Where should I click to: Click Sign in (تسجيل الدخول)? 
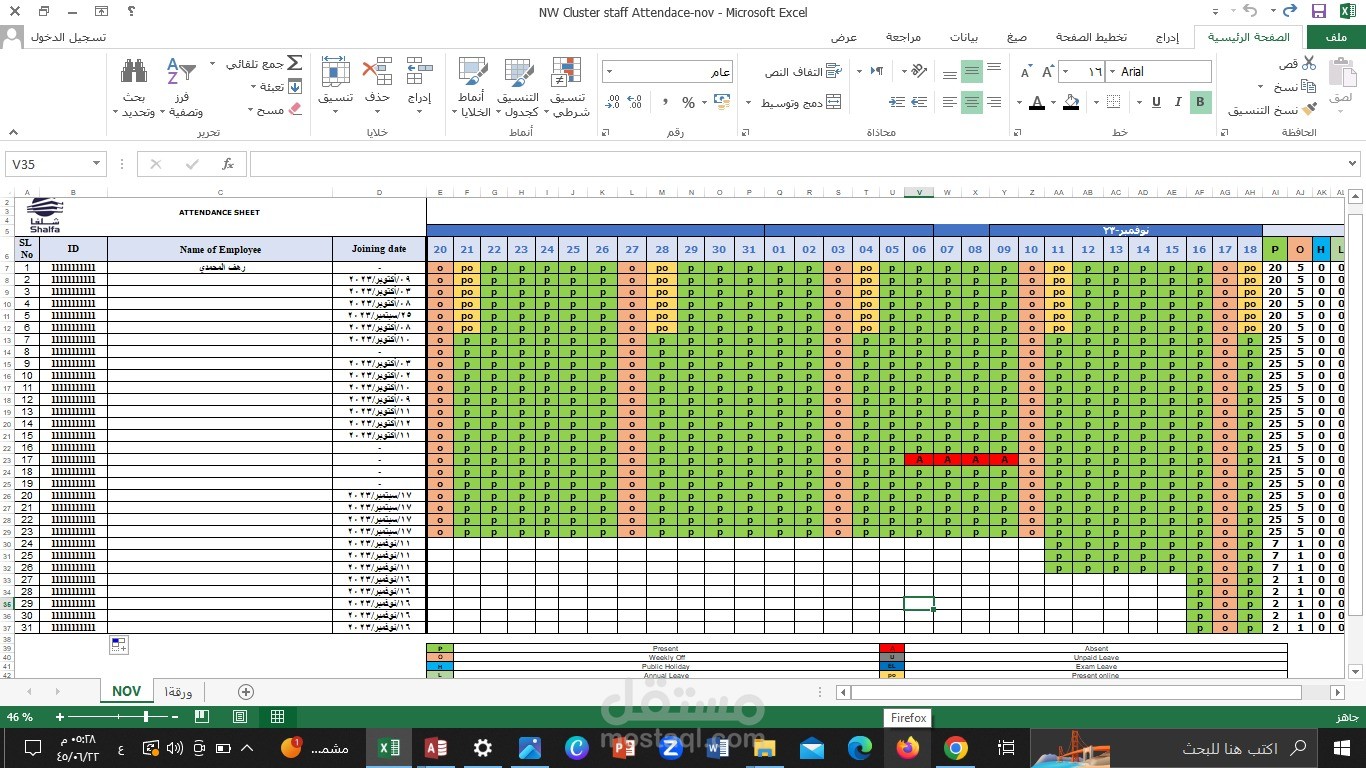pyautogui.click(x=68, y=38)
